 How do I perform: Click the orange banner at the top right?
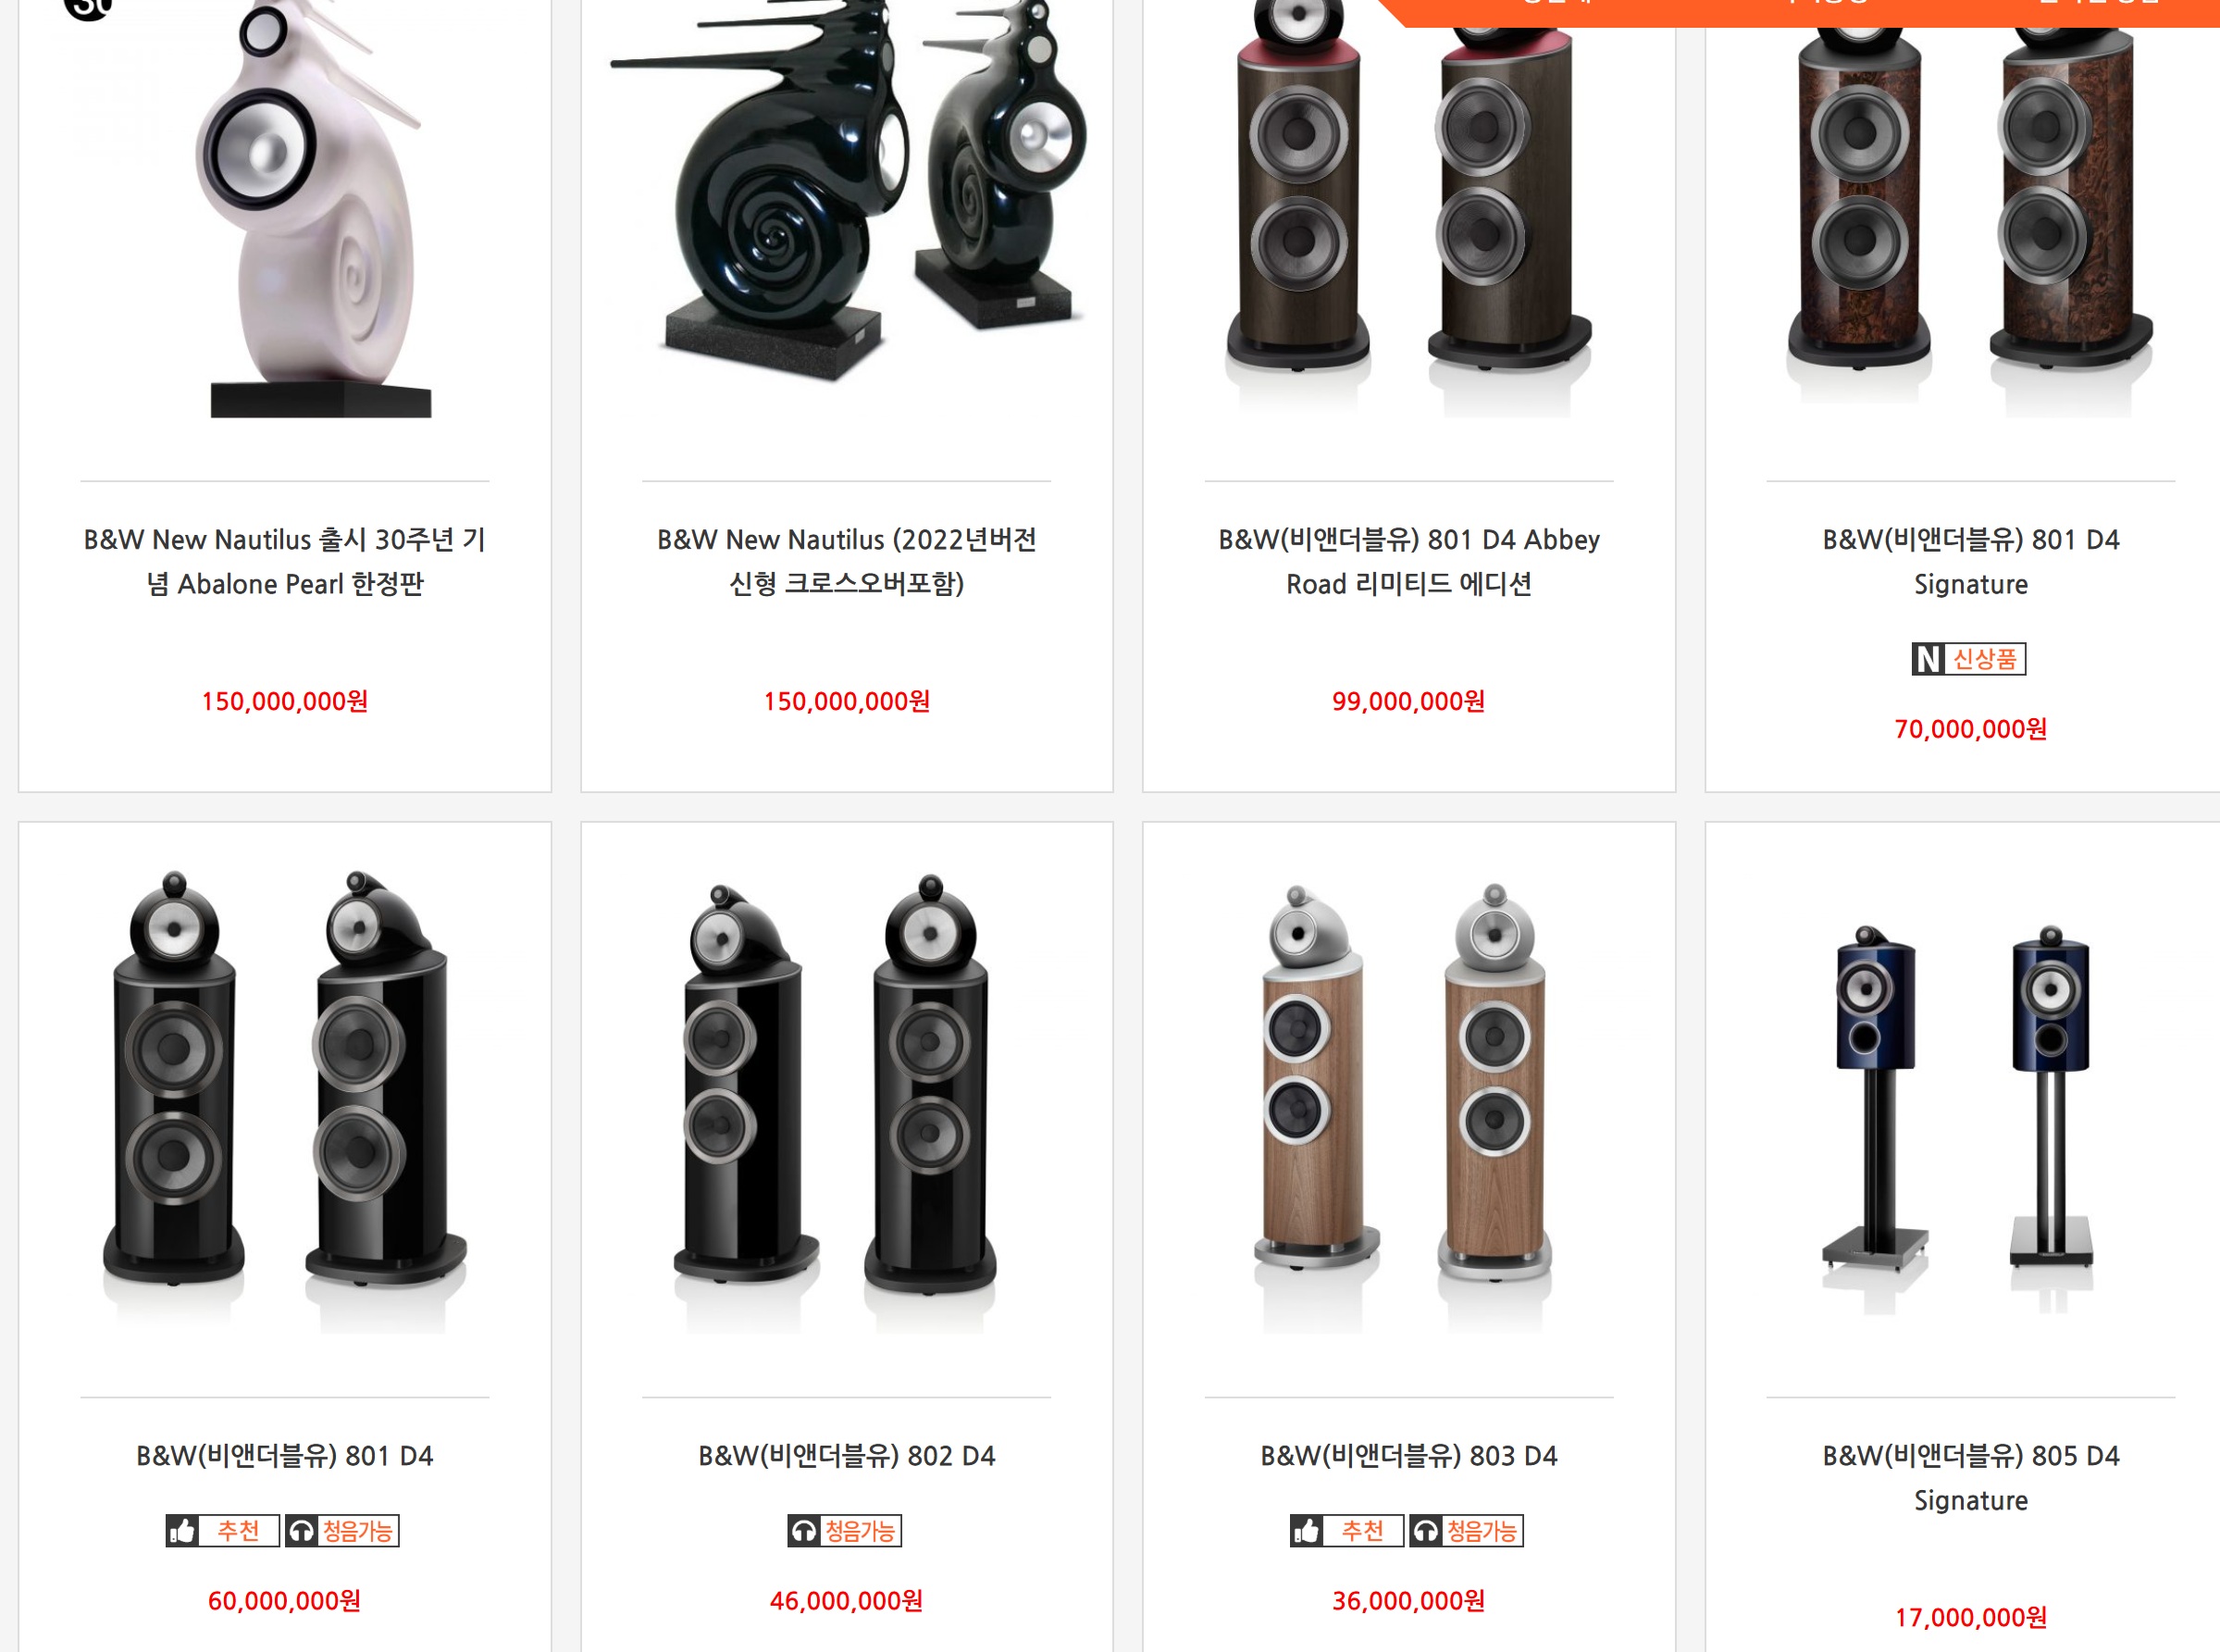[x=1800, y=12]
